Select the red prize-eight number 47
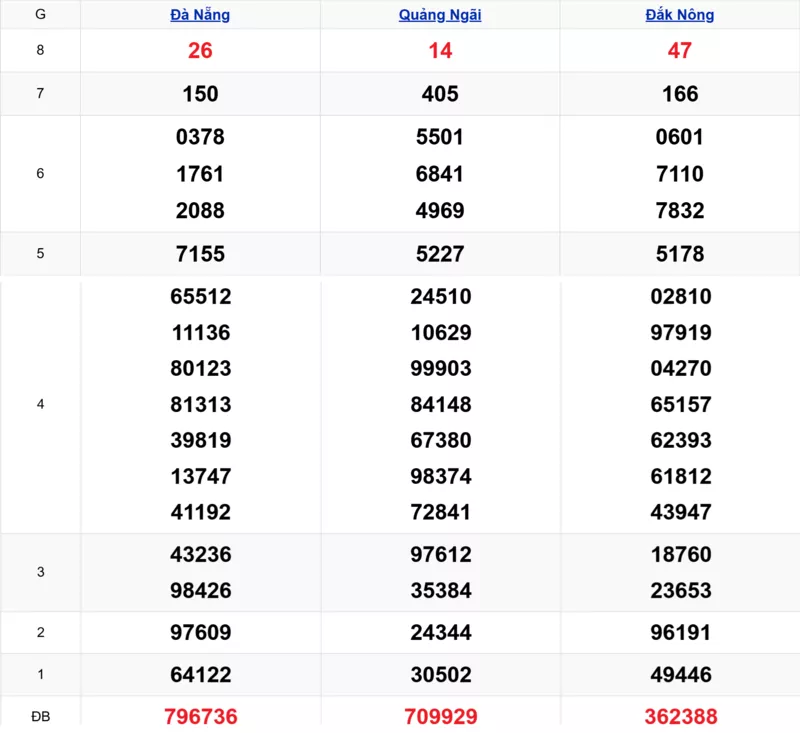Image resolution: width=800 pixels, height=733 pixels. [x=680, y=51]
